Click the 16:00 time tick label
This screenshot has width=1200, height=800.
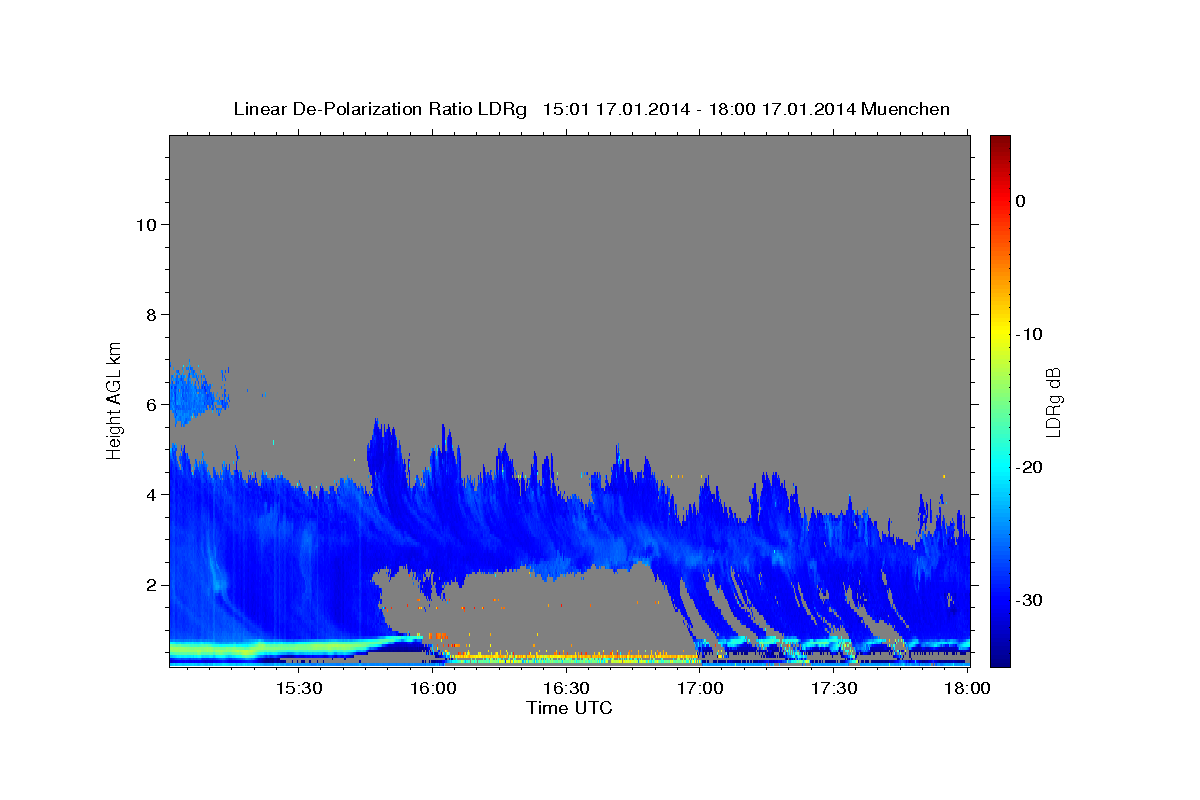[433, 689]
